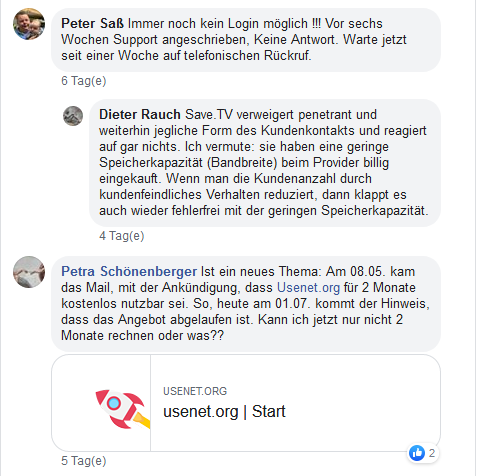Open the '6 Tag(e)' comment timestamp
This screenshot has width=478, height=476.
84,81
